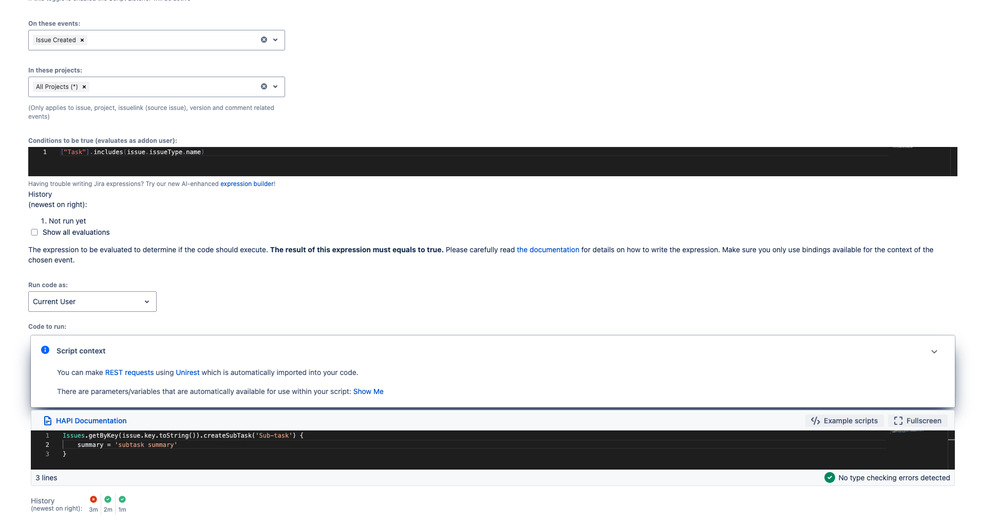Click the All Projects (*) tag label
The height and width of the screenshot is (523, 998).
[x=57, y=87]
